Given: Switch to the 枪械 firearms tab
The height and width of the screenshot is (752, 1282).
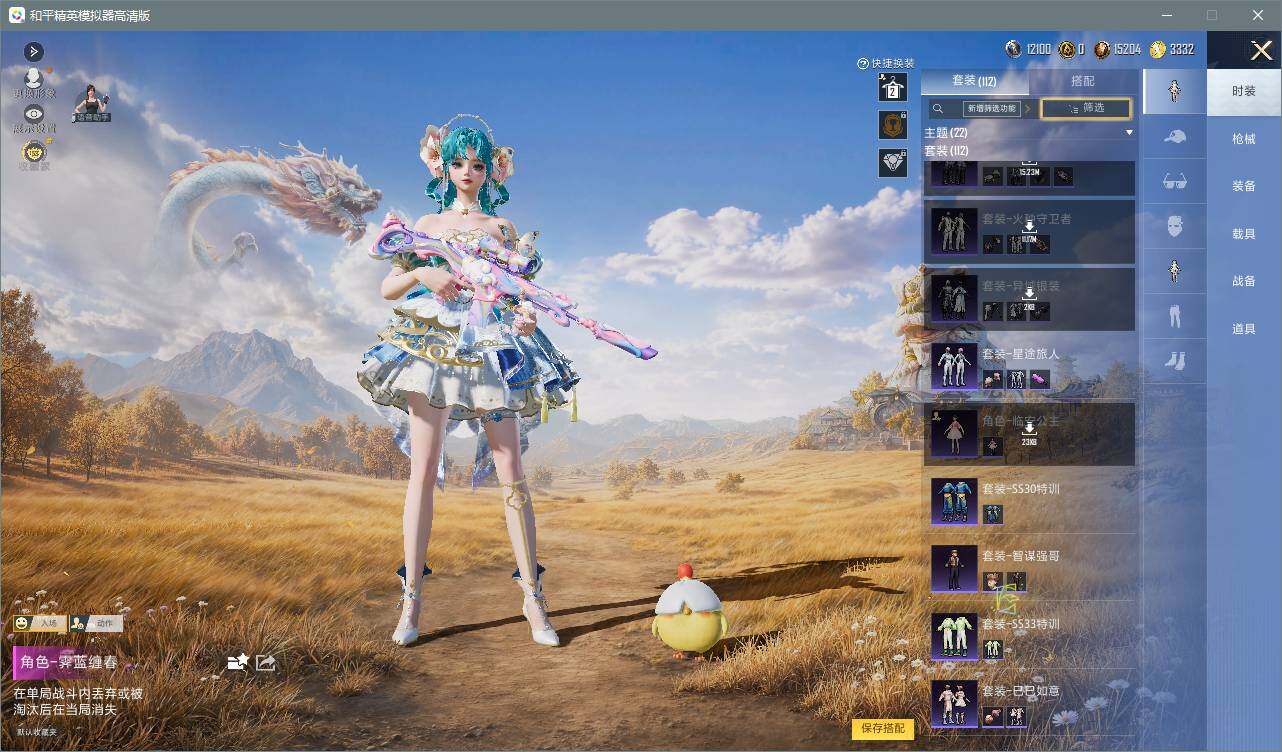Looking at the screenshot, I should 1244,139.
